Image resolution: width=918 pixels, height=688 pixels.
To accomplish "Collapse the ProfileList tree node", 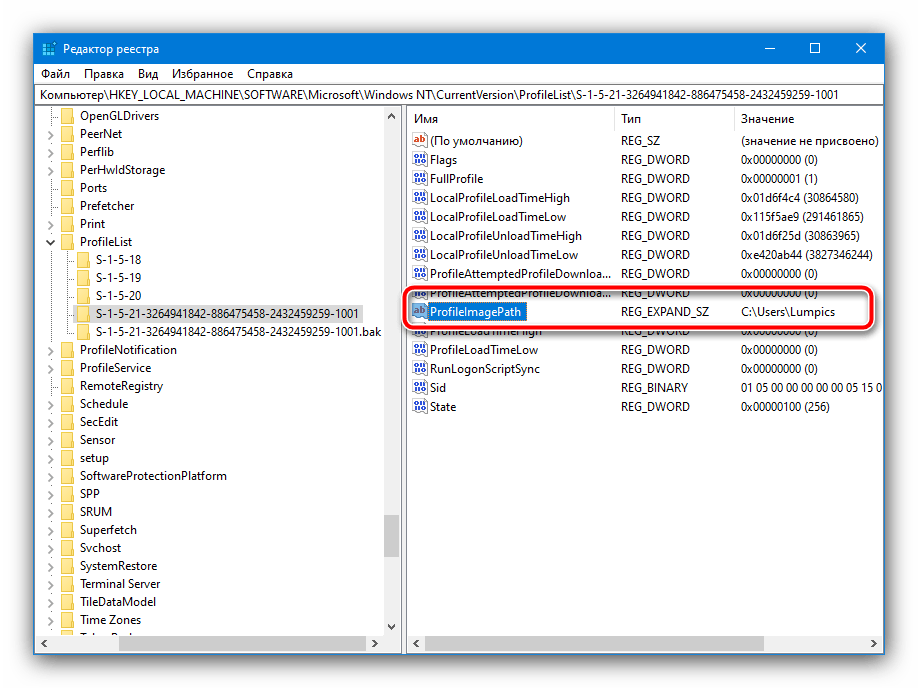I will point(51,242).
